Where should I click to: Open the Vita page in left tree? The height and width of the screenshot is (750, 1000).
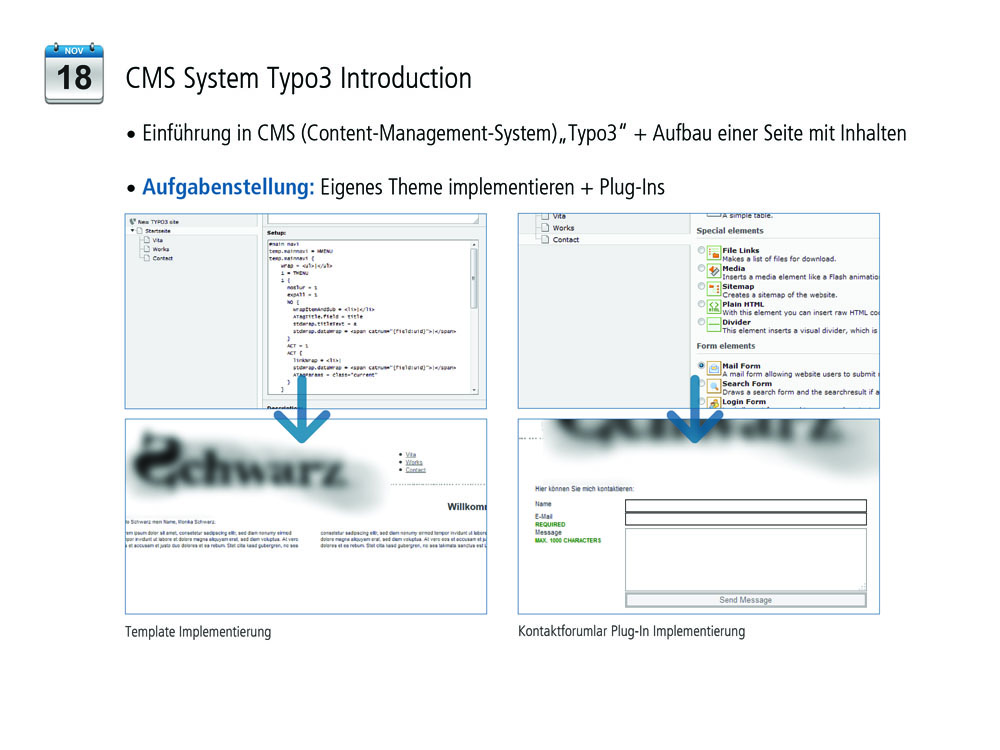click(158, 240)
